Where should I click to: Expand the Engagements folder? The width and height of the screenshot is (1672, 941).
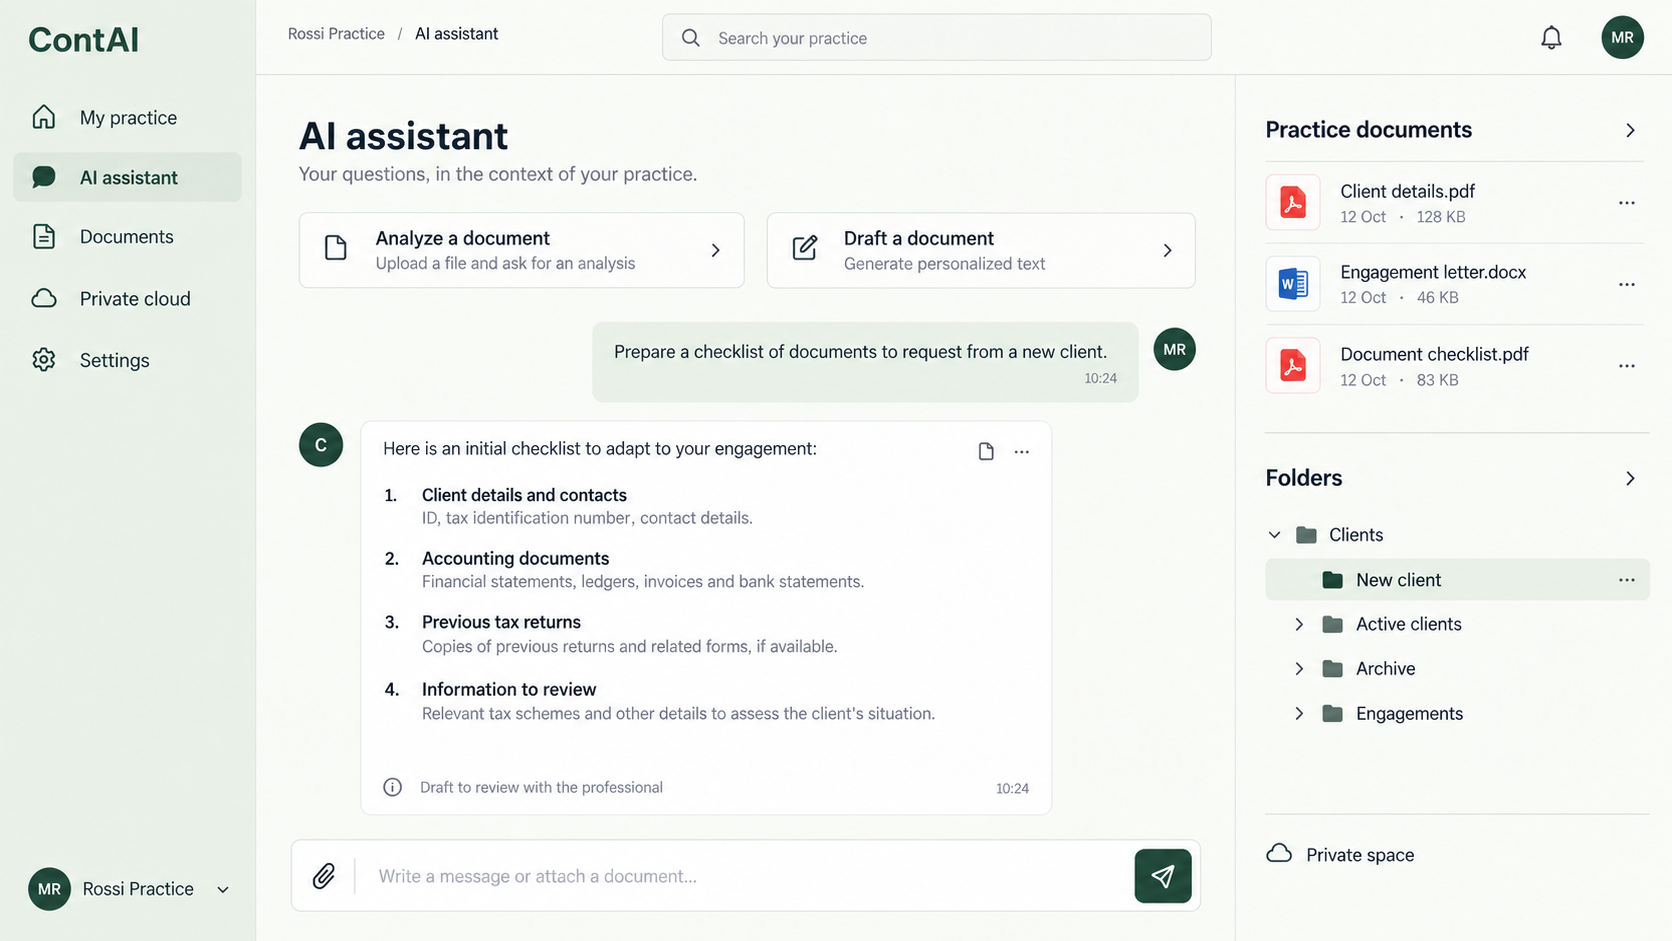tap(1299, 714)
